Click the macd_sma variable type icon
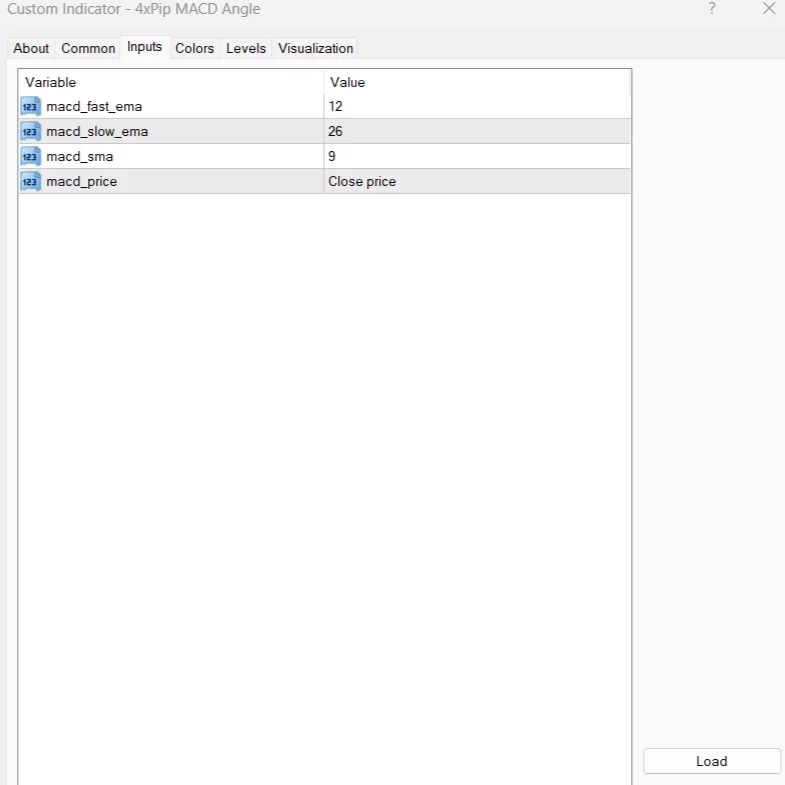This screenshot has width=785, height=785. (30, 156)
